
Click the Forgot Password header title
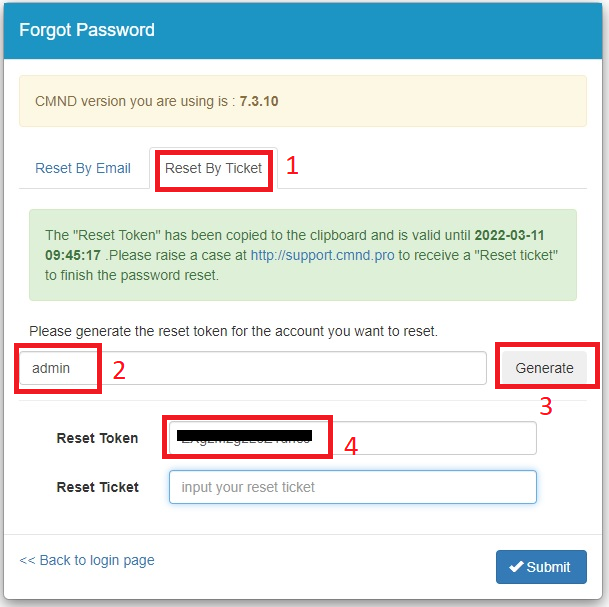point(87,30)
